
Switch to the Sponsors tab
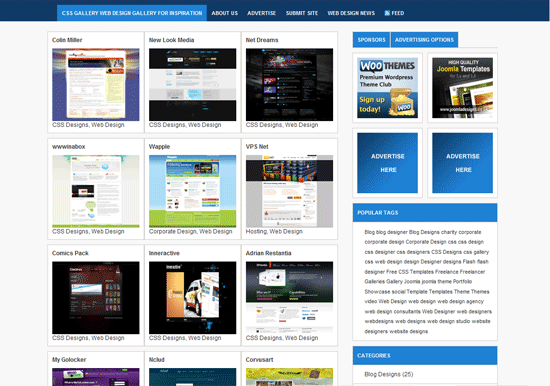click(x=371, y=40)
